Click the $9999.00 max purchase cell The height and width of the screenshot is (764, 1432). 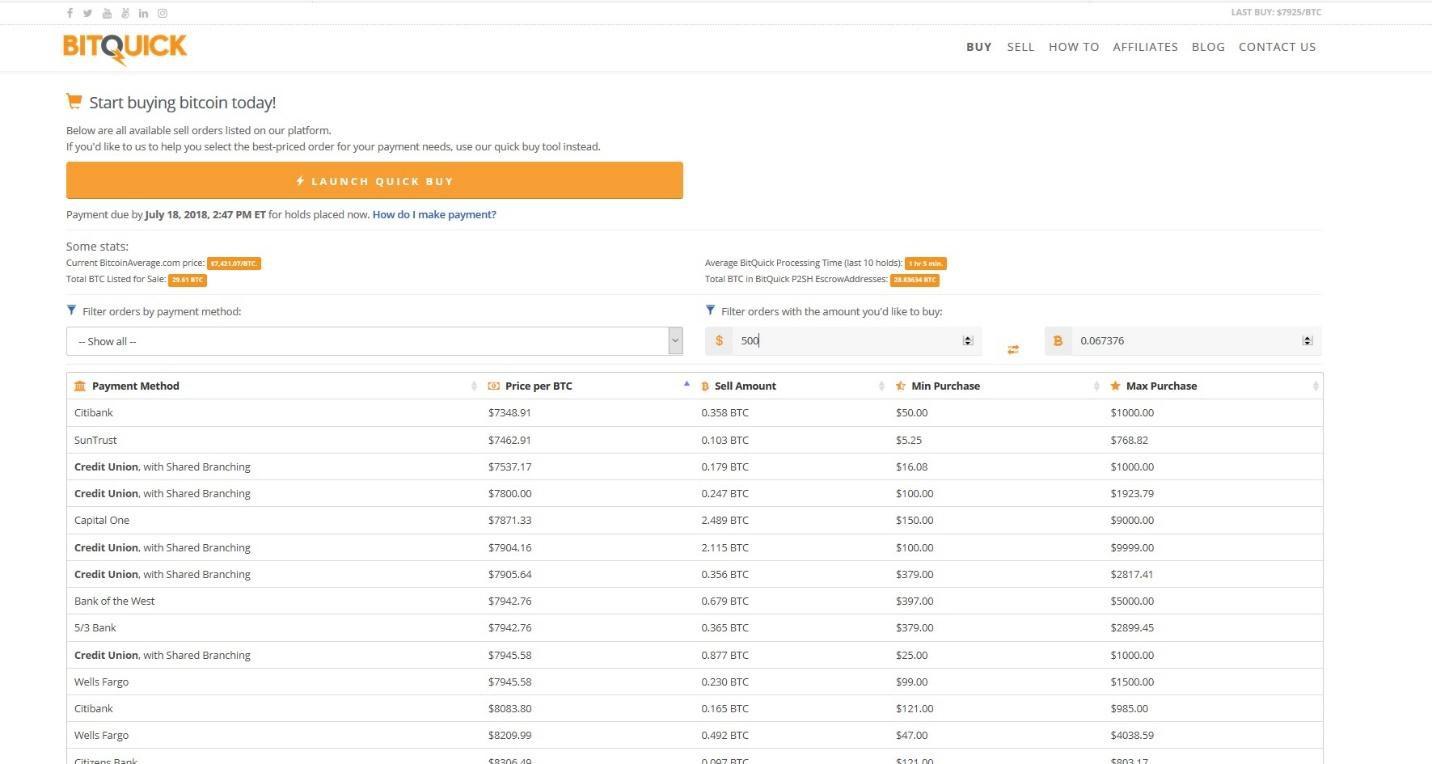coord(1132,548)
